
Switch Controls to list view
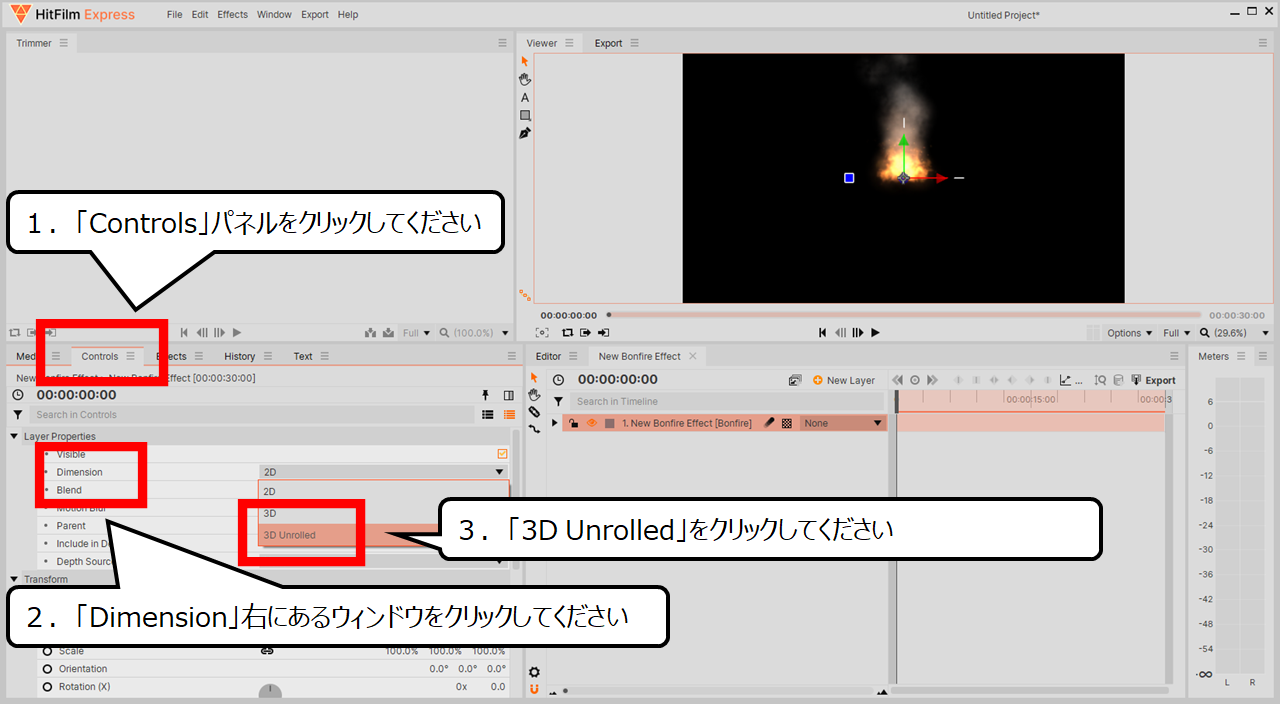(x=488, y=414)
